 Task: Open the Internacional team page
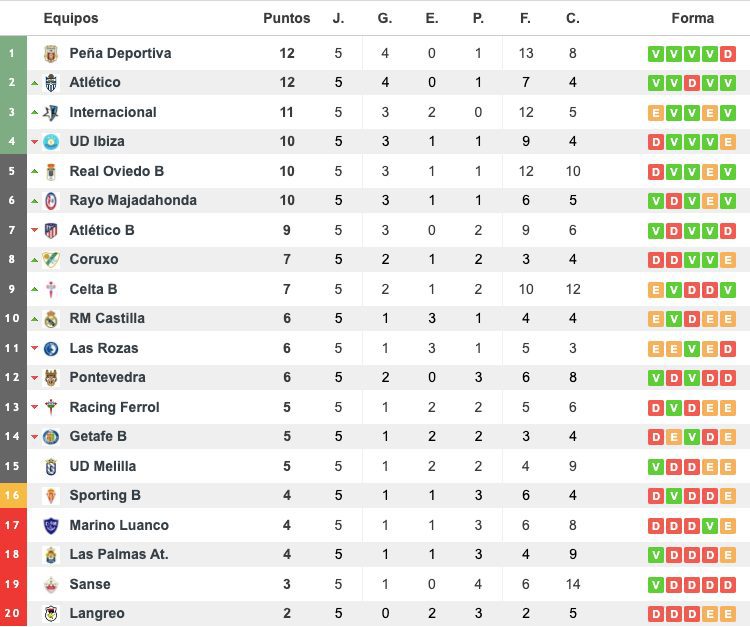click(113, 112)
